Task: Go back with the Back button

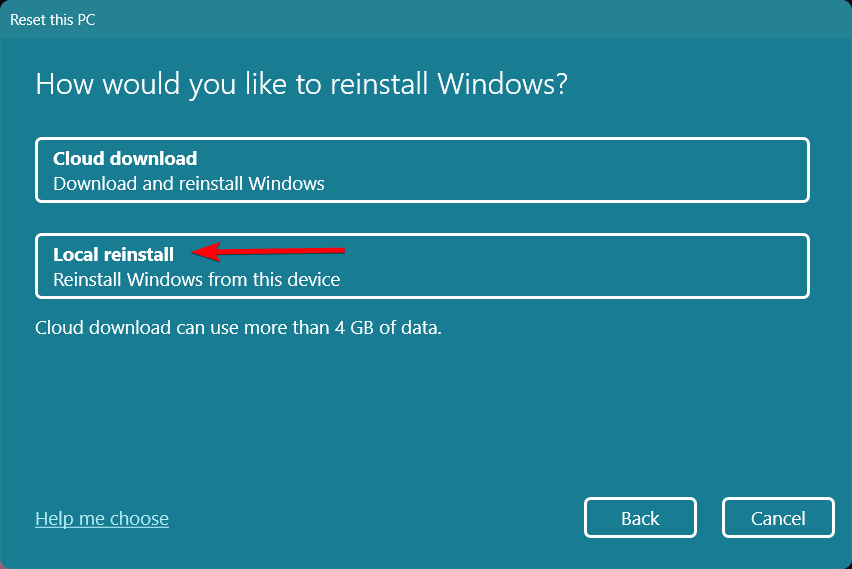Action: (640, 518)
